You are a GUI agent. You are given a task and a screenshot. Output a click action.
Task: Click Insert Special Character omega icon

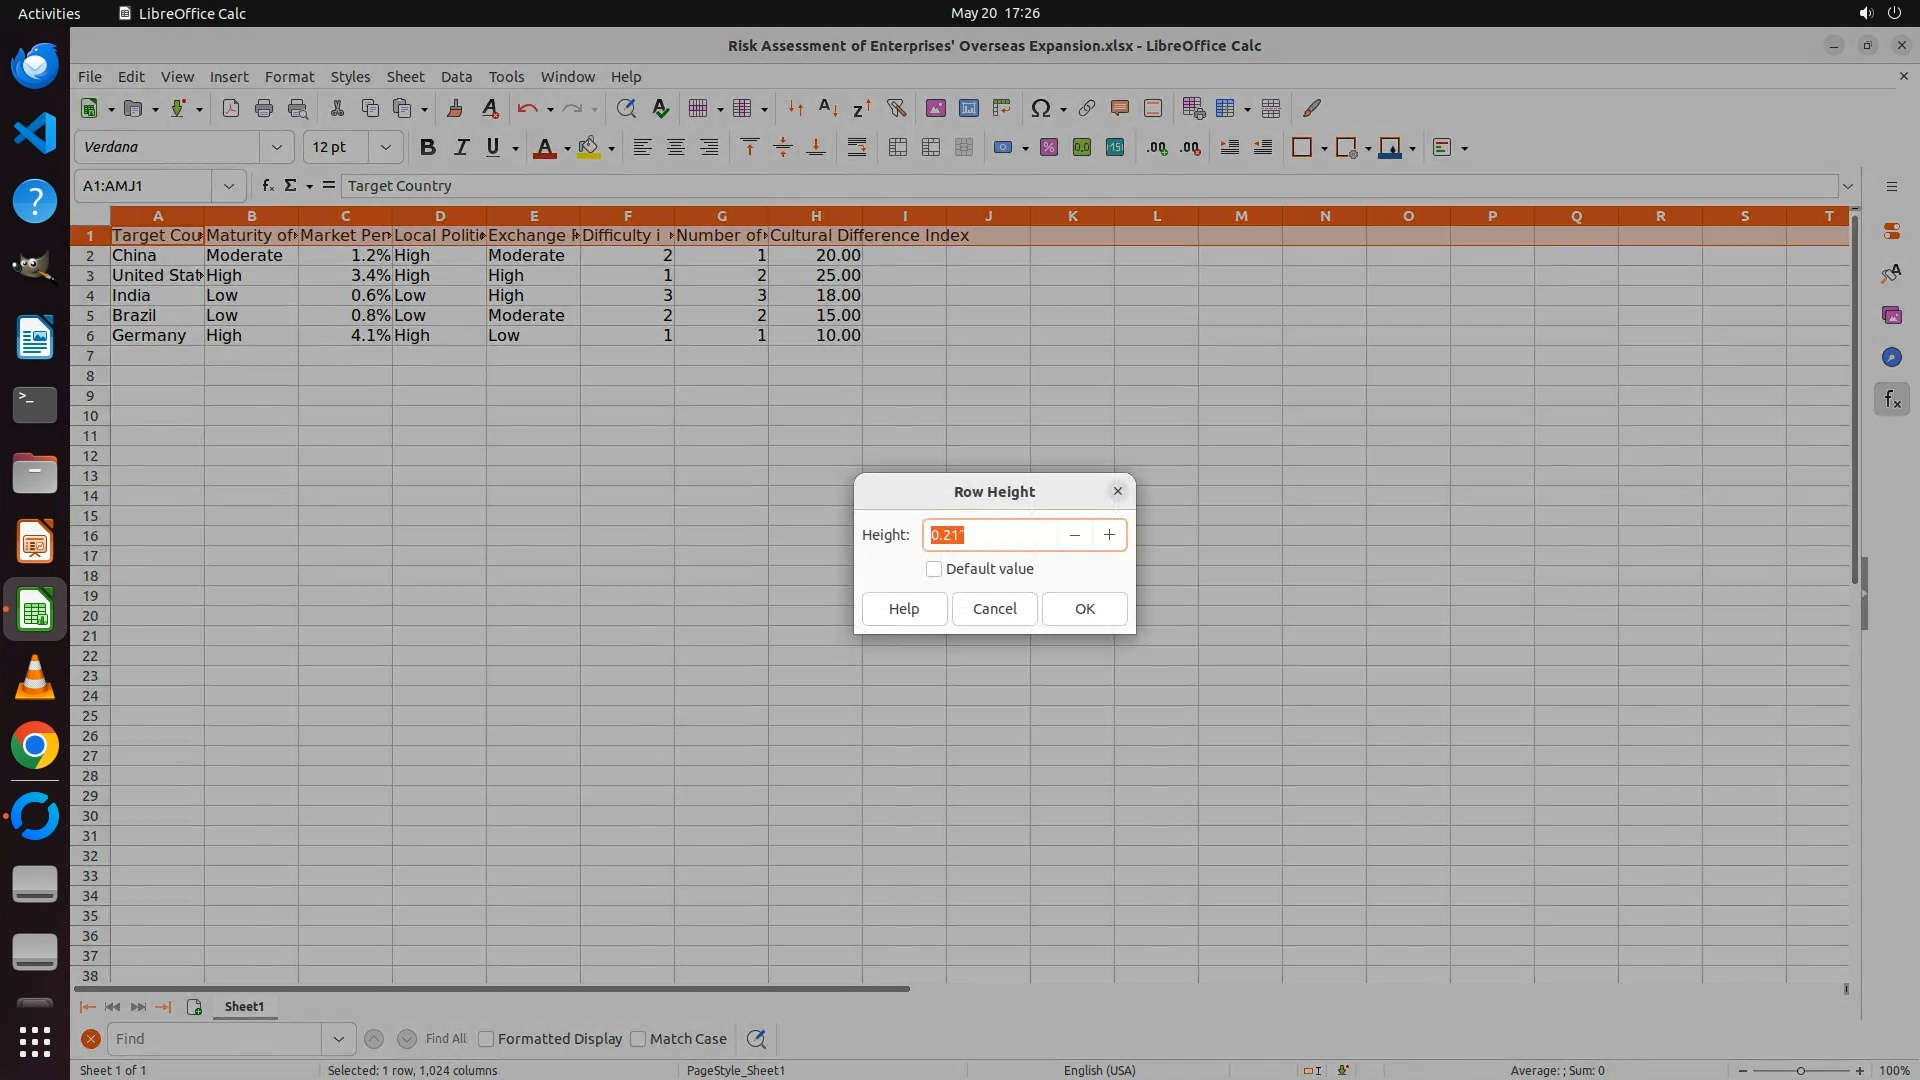tap(1040, 108)
